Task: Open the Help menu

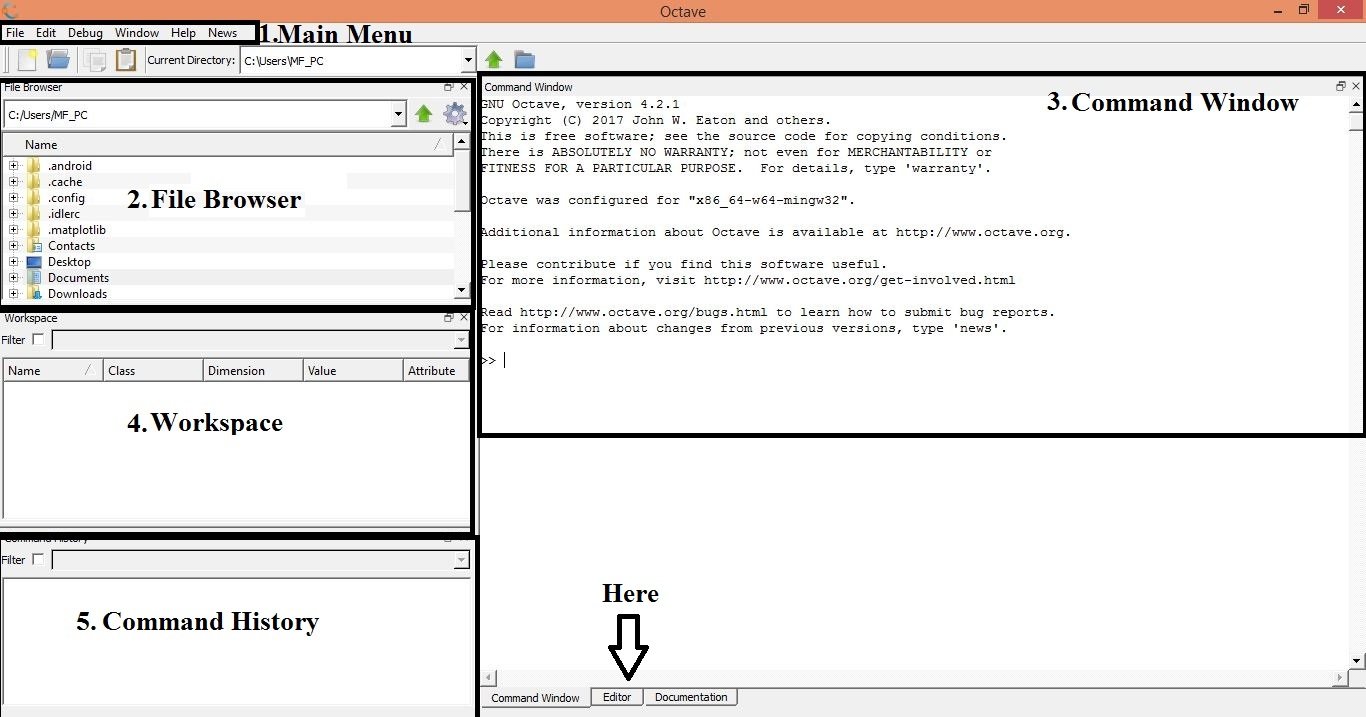Action: pyautogui.click(x=183, y=33)
